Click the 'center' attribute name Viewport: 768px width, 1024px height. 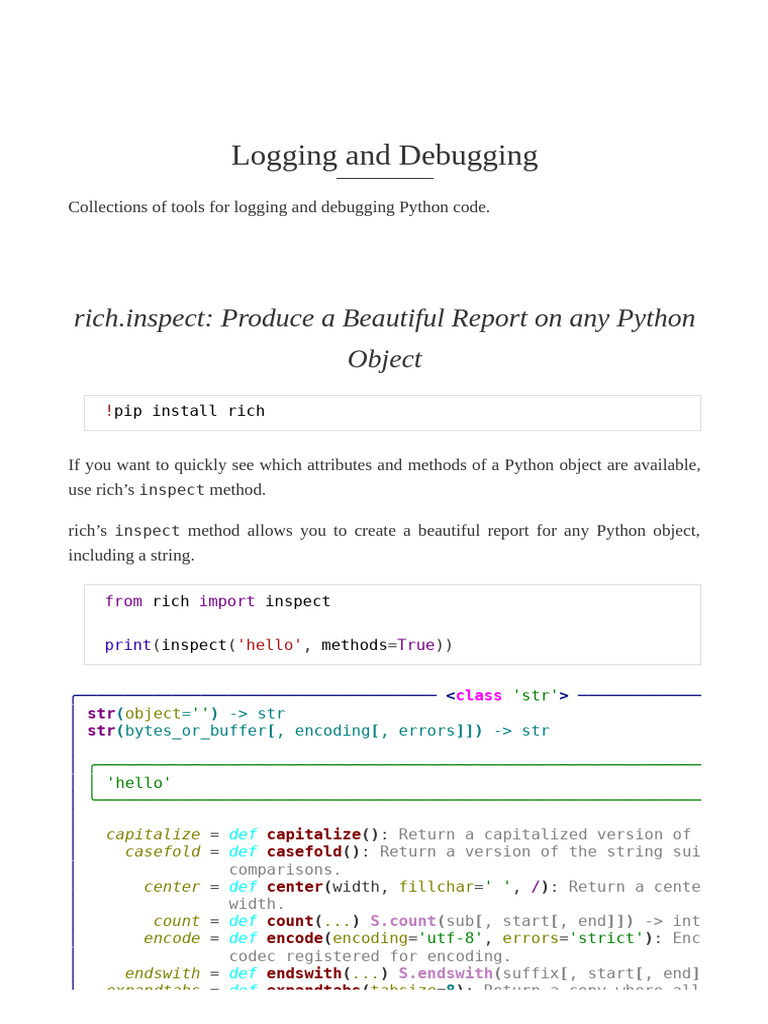(172, 887)
